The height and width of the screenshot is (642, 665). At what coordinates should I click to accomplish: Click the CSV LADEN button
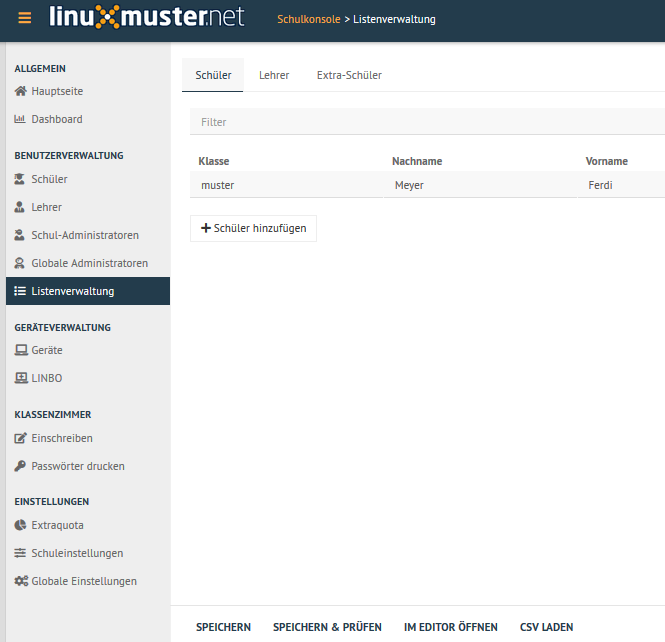click(546, 627)
